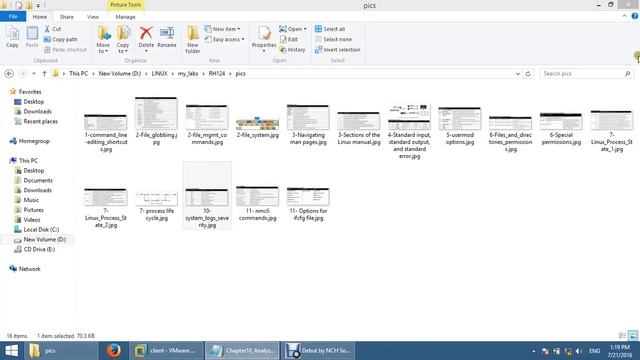640x360 pixels.
Task: Refresh the folder view
Action: 528,74
